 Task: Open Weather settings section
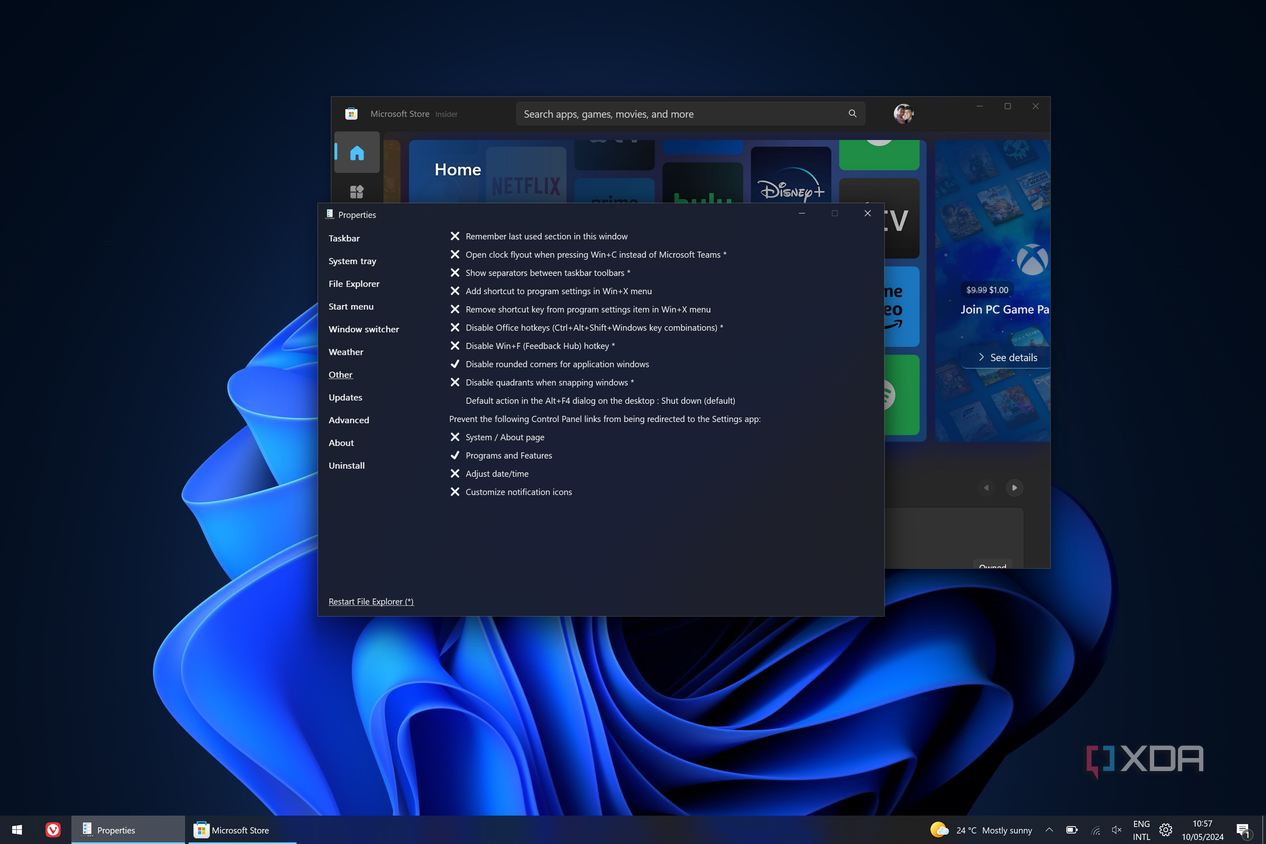[346, 352]
